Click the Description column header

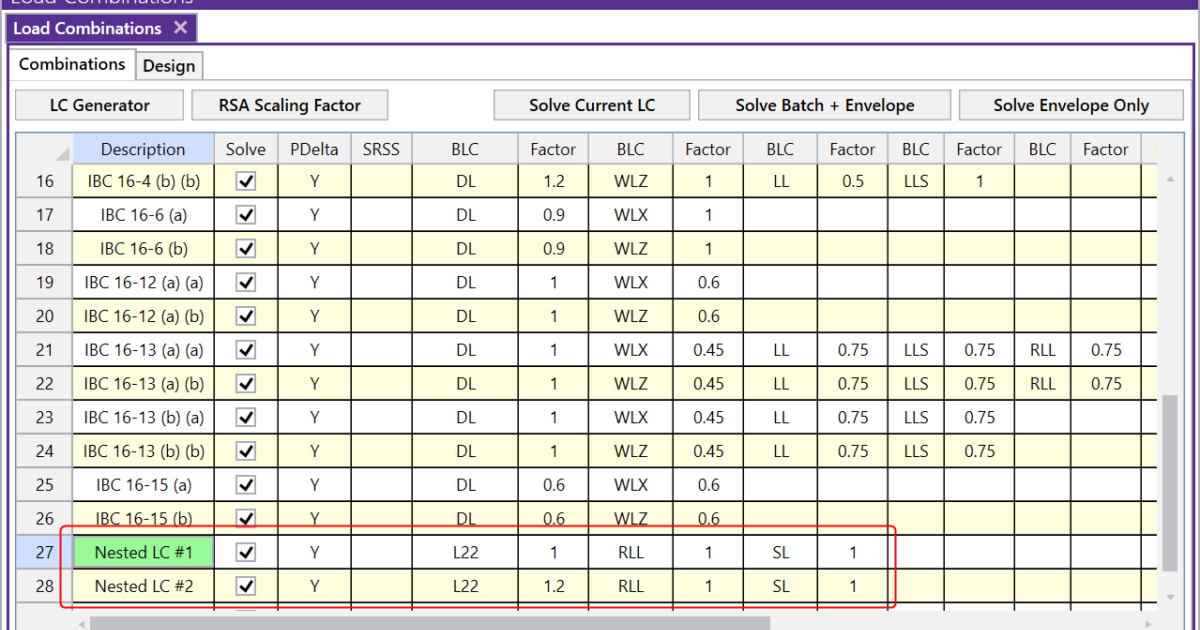point(142,148)
